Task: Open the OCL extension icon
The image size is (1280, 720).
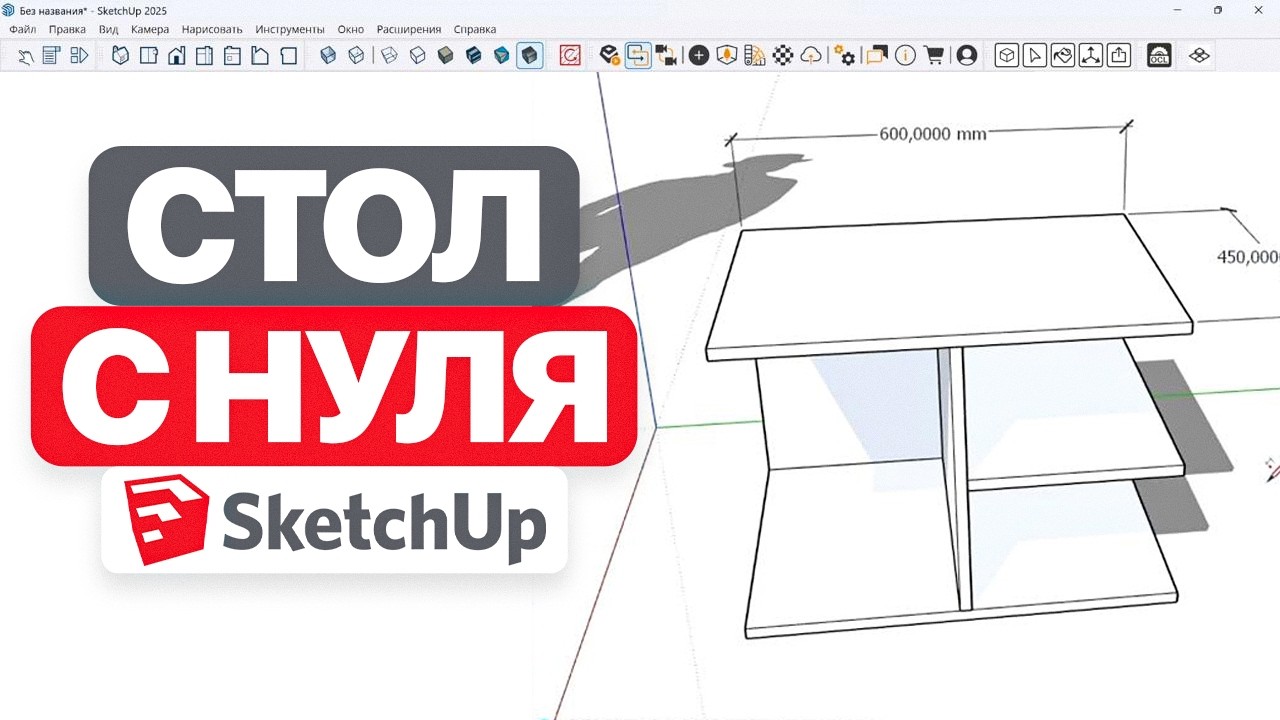Action: coord(1159,56)
